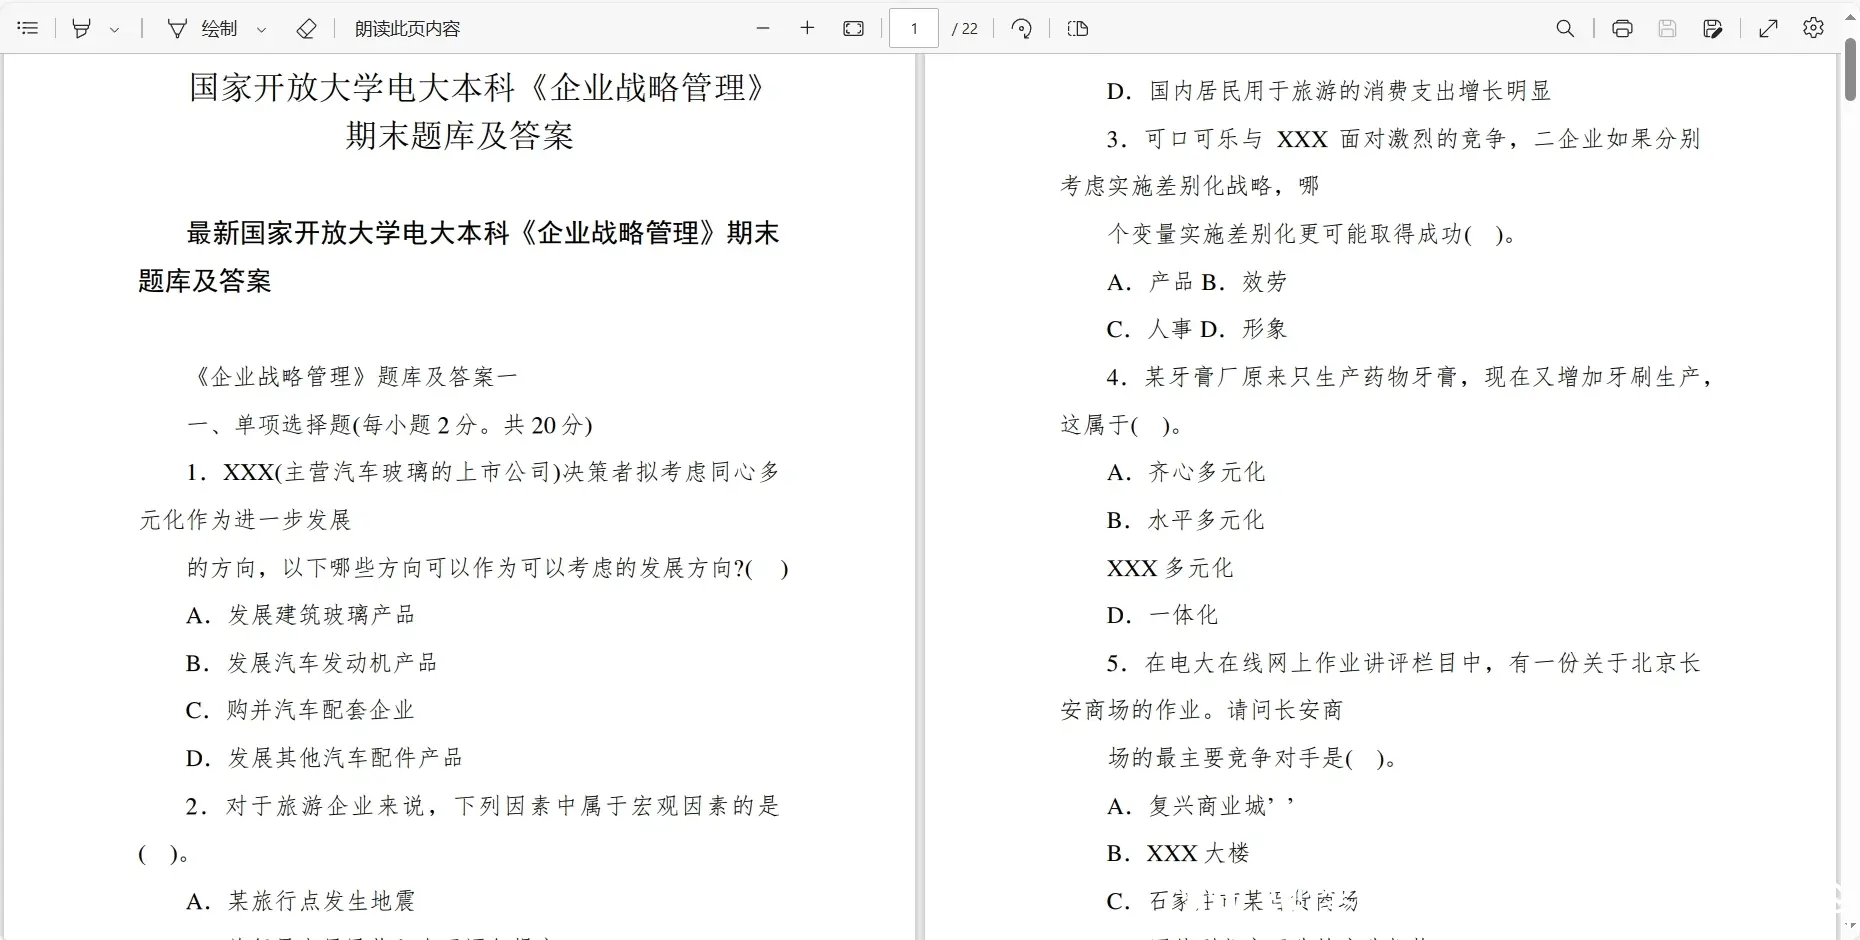Select the eraser tool
This screenshot has height=940, width=1860.
point(307,28)
